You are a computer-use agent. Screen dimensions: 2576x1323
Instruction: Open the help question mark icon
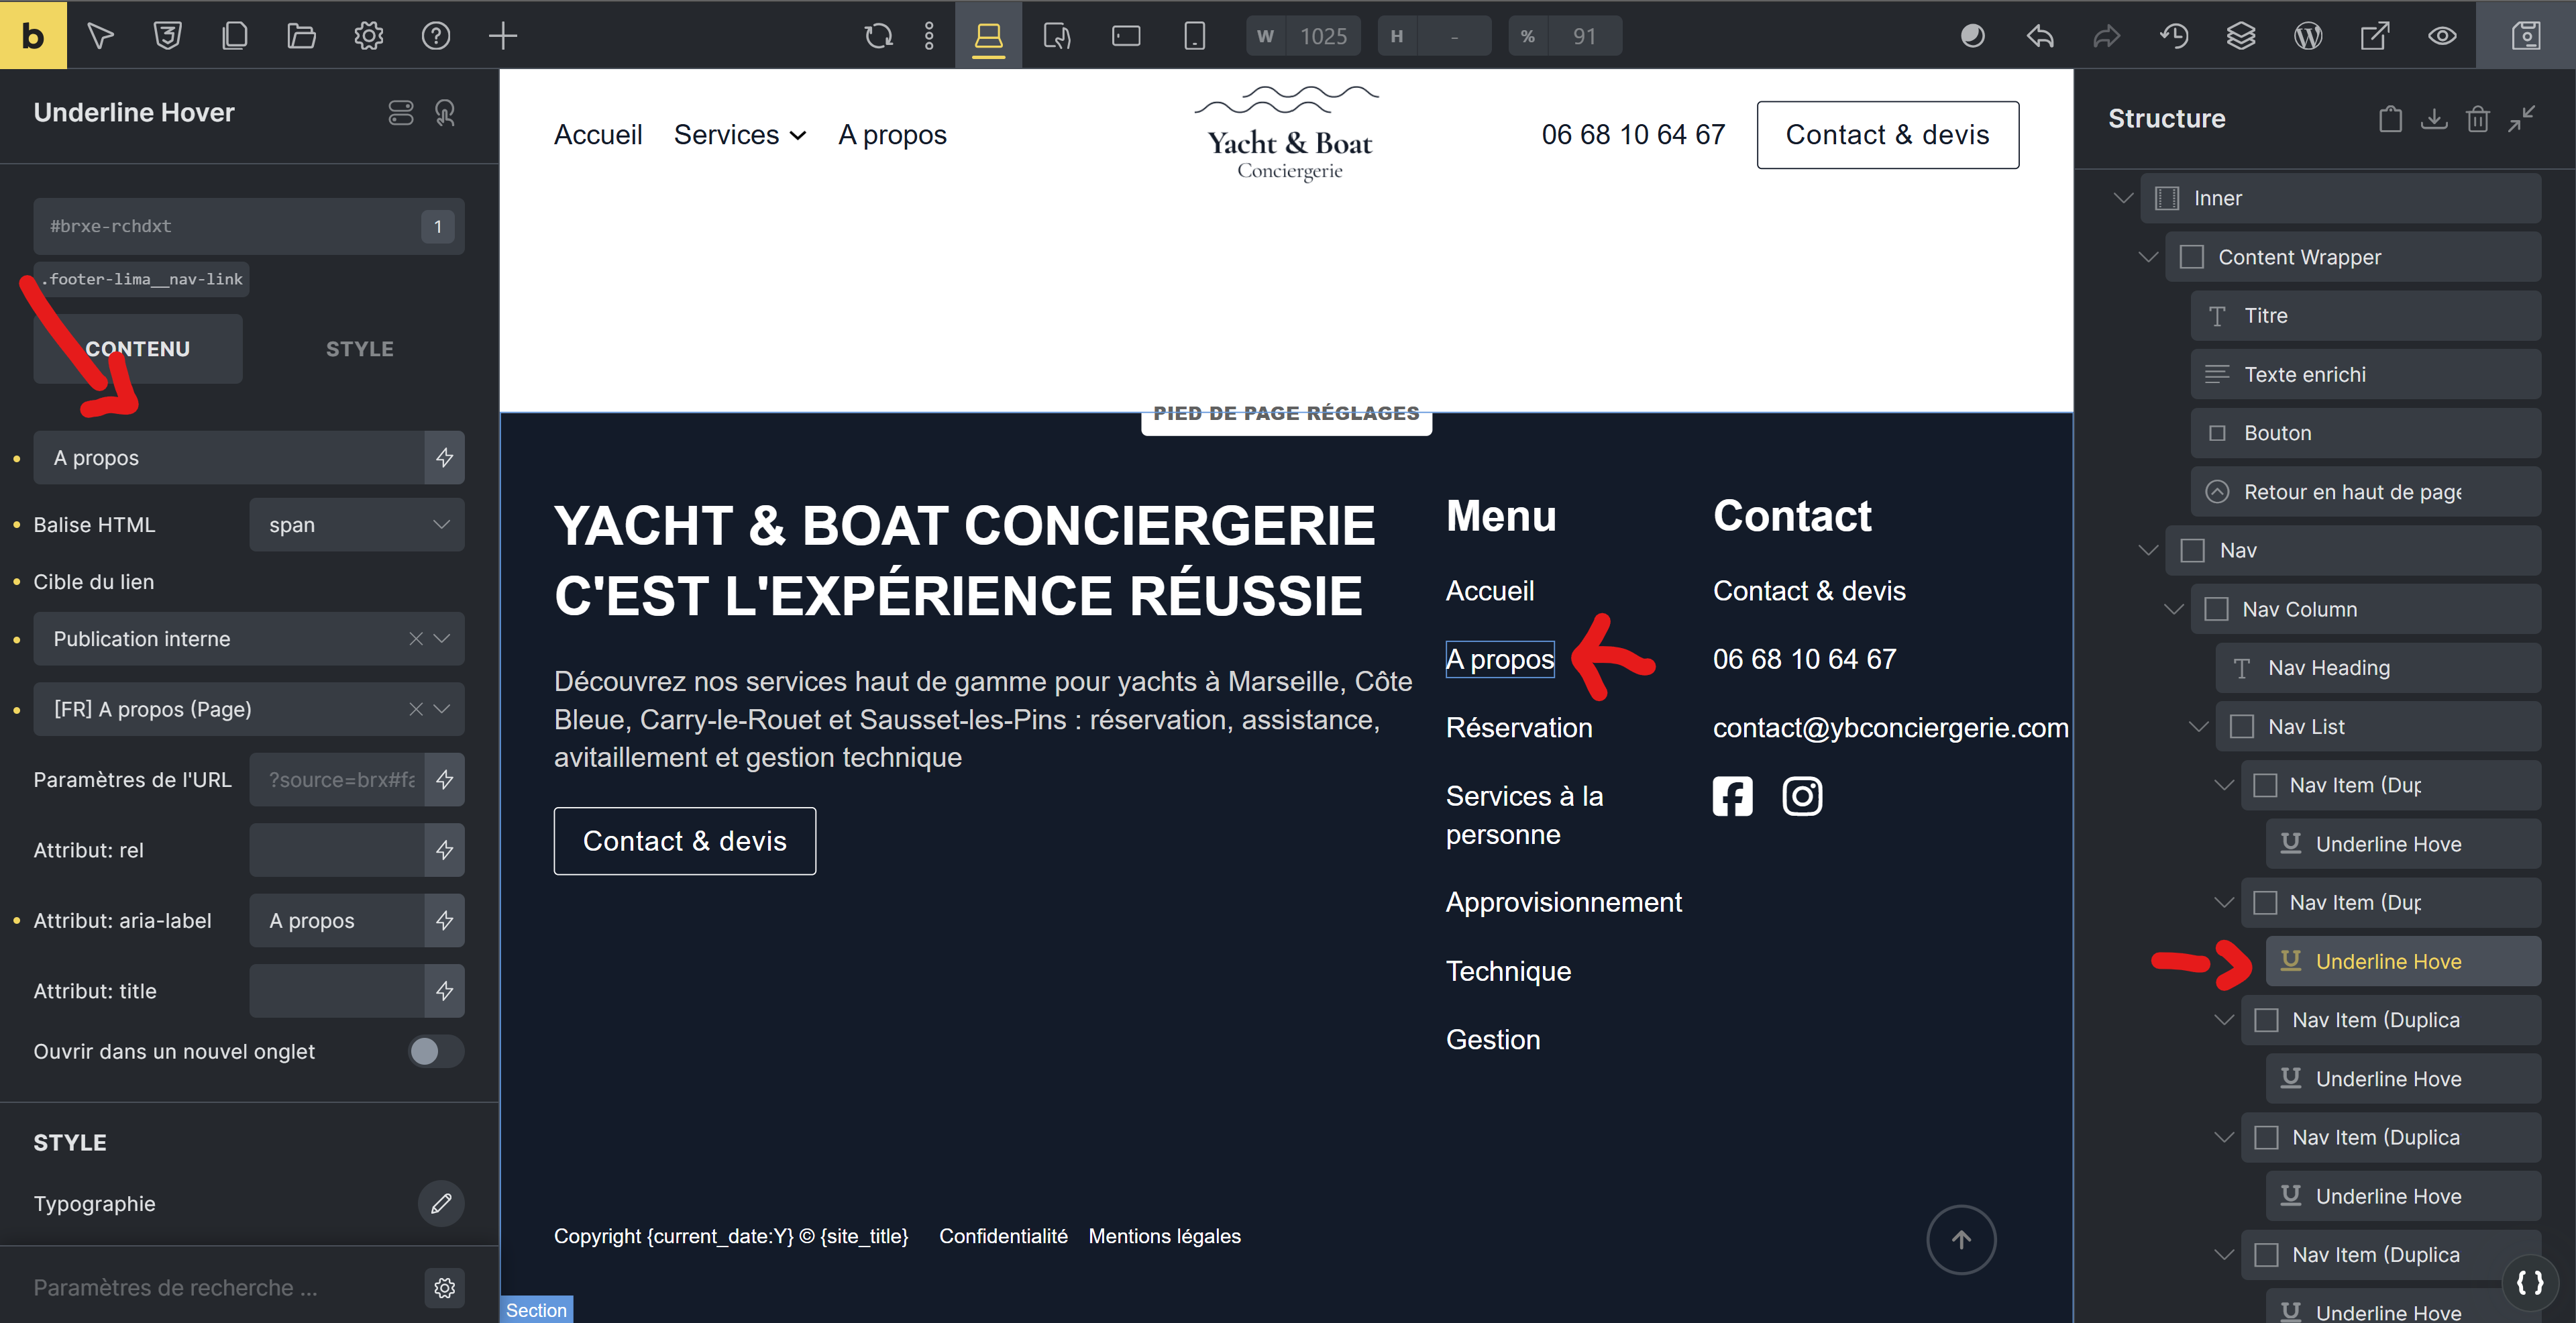pos(436,36)
